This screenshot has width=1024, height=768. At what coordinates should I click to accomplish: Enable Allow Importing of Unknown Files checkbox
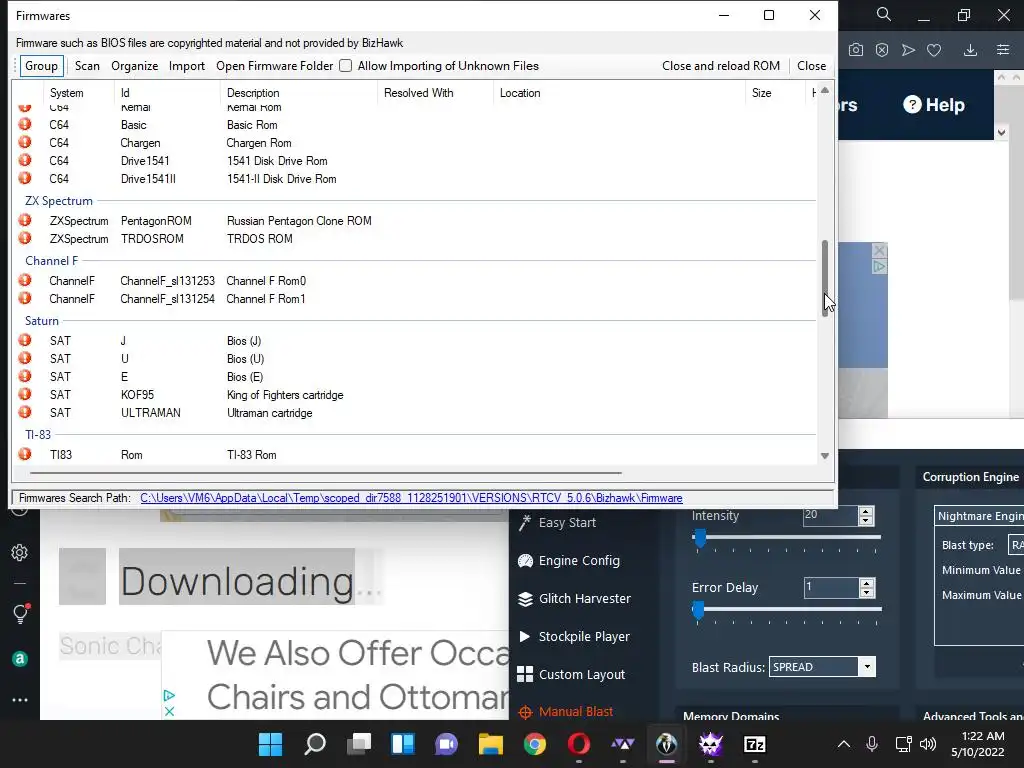[345, 66]
